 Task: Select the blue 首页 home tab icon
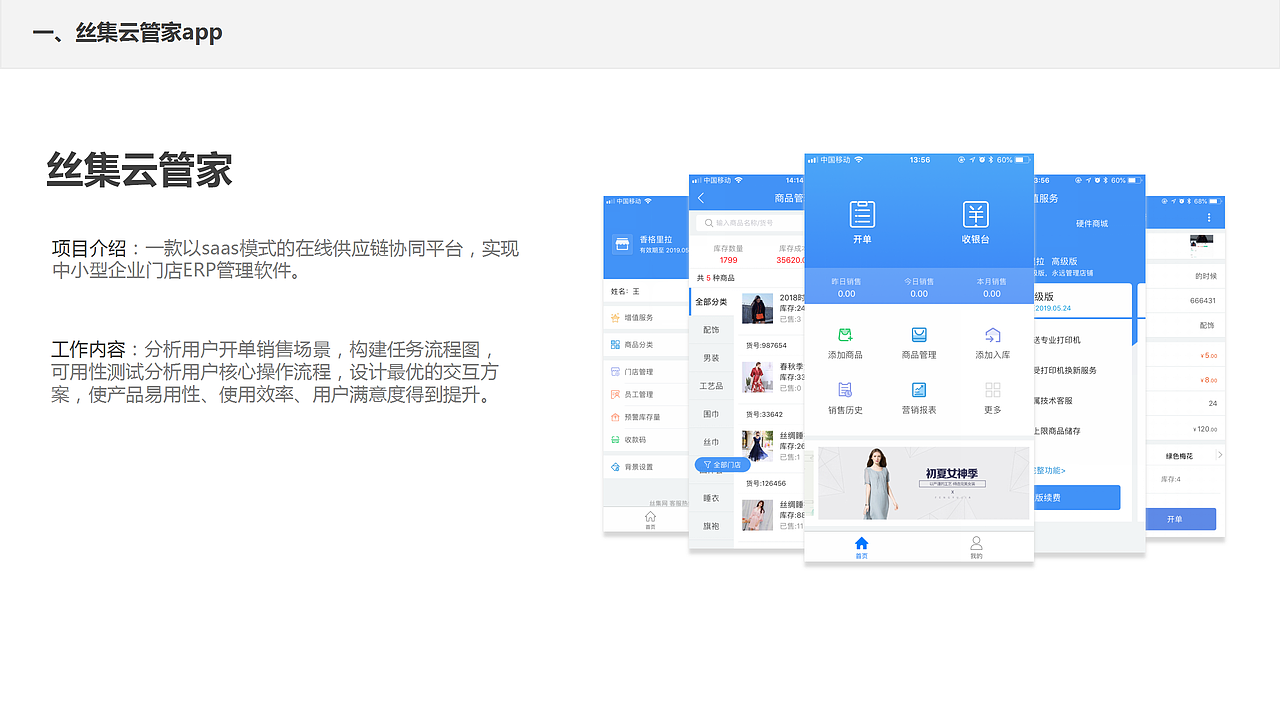coord(861,543)
